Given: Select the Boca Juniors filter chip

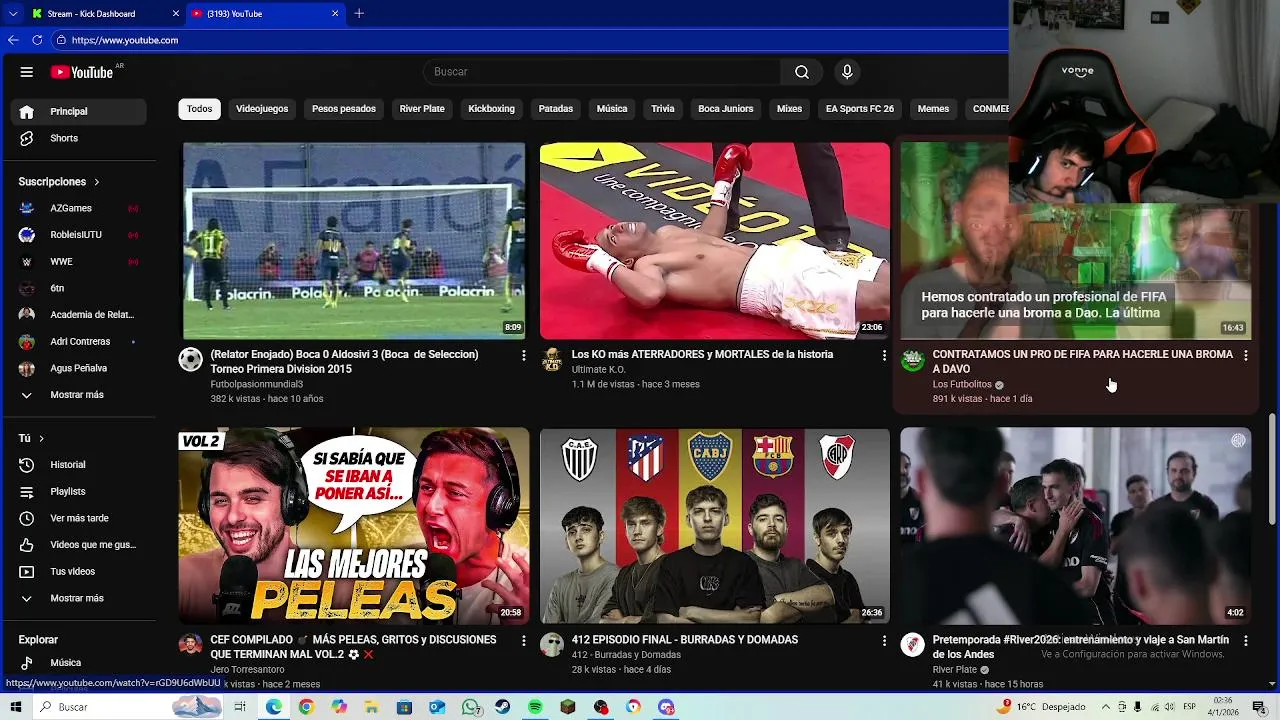Looking at the screenshot, I should click(726, 109).
